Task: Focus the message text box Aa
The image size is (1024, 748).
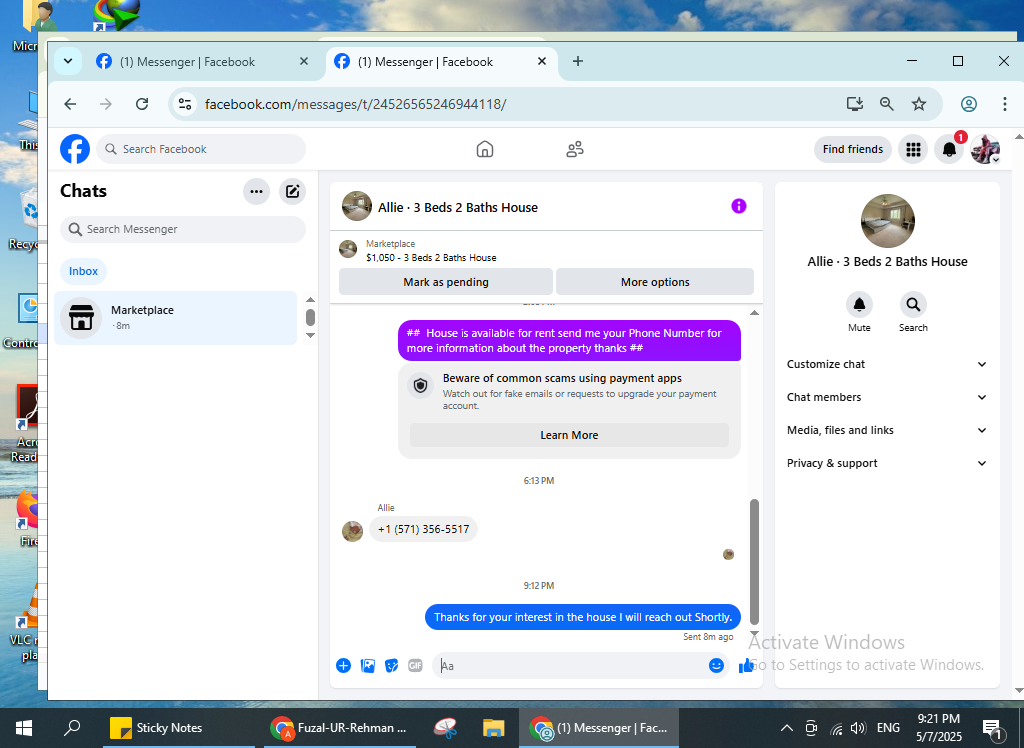Action: 570,666
